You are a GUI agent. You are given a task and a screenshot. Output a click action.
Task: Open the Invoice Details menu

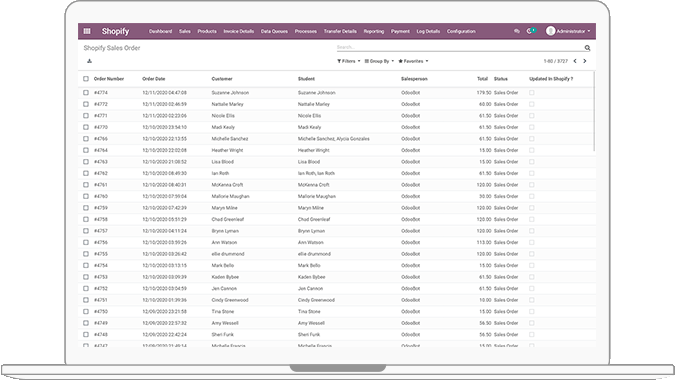point(238,31)
